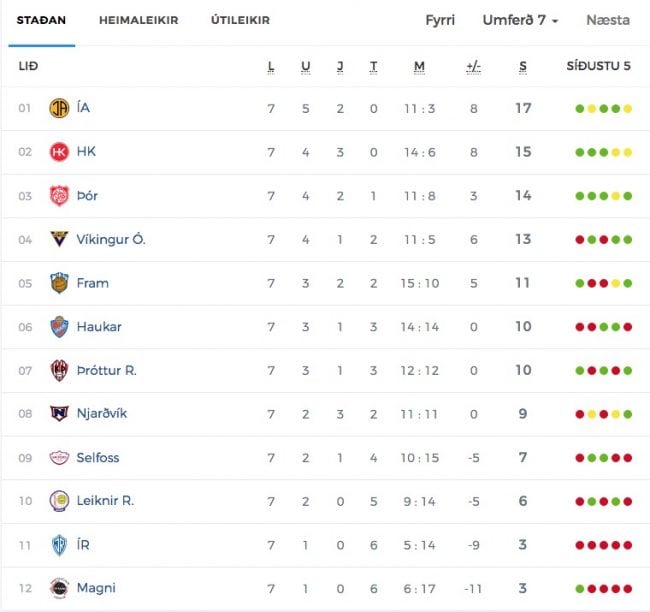Open the Selfoss team link
650x612 pixels.
tap(98, 458)
